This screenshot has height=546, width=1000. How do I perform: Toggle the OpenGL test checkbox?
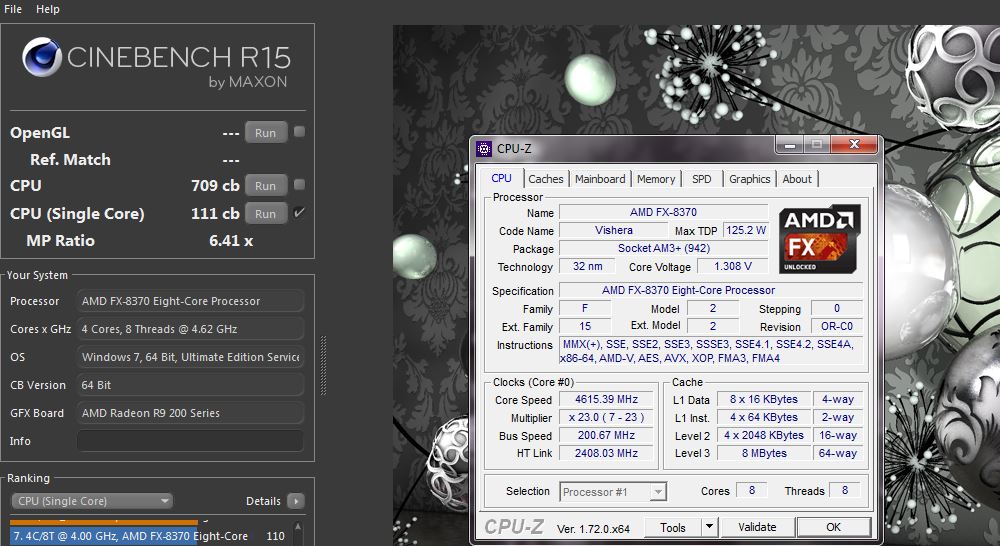click(299, 131)
